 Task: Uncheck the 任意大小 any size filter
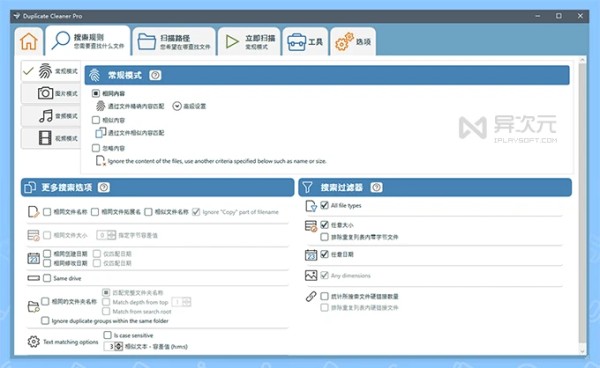coord(324,225)
